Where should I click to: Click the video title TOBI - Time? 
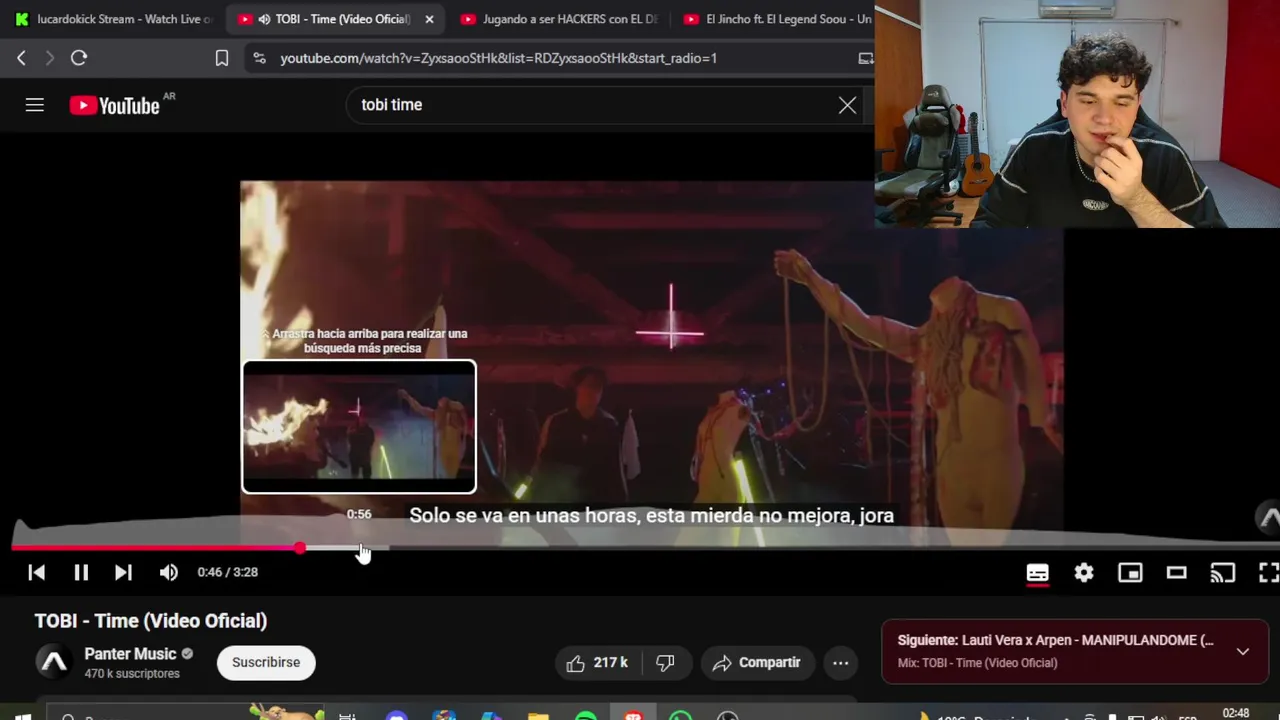151,621
